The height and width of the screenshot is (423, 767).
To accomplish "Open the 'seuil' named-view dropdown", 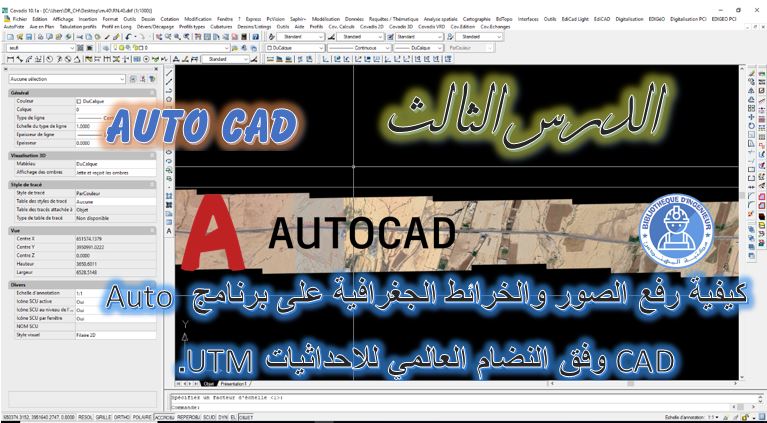I will coord(41,48).
